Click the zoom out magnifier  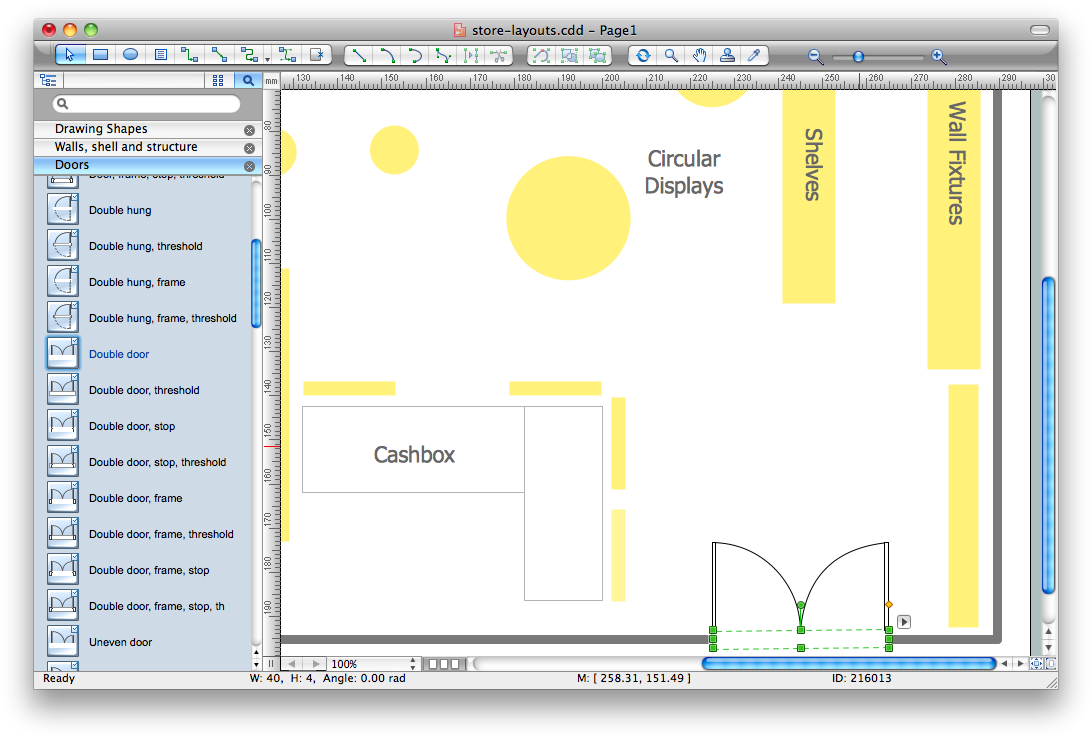[815, 57]
